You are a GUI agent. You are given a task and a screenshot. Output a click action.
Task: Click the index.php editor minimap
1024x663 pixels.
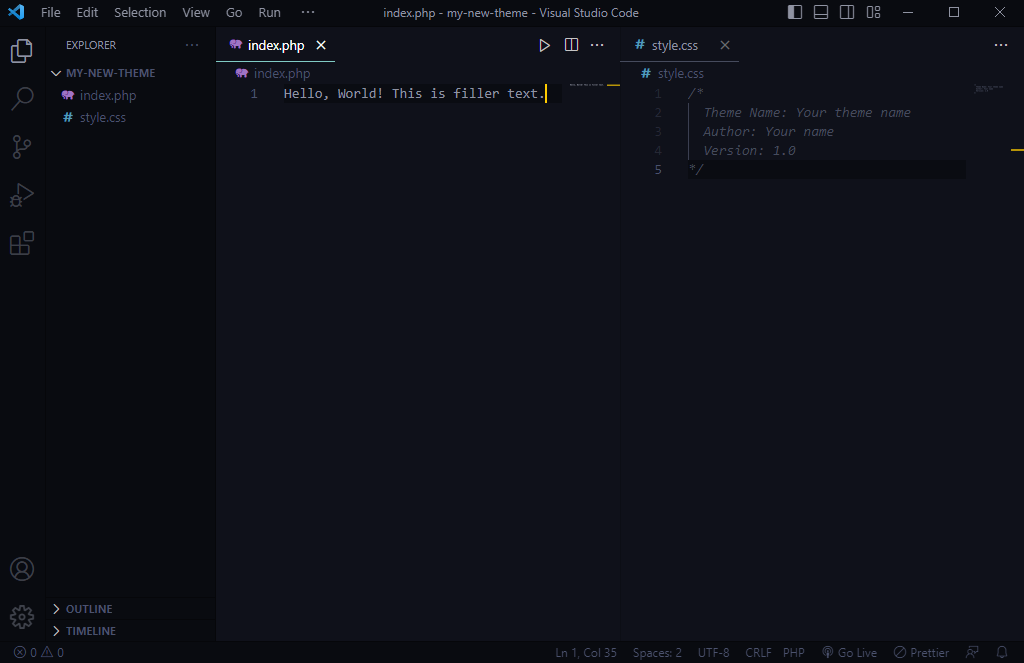click(x=586, y=85)
